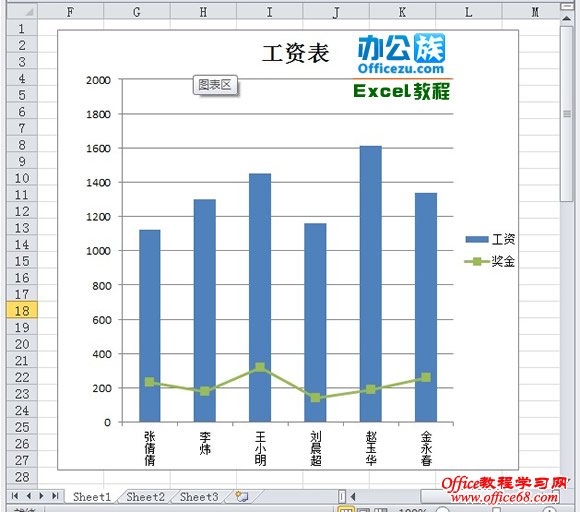Select column F header
The height and width of the screenshot is (512, 580).
(x=71, y=12)
